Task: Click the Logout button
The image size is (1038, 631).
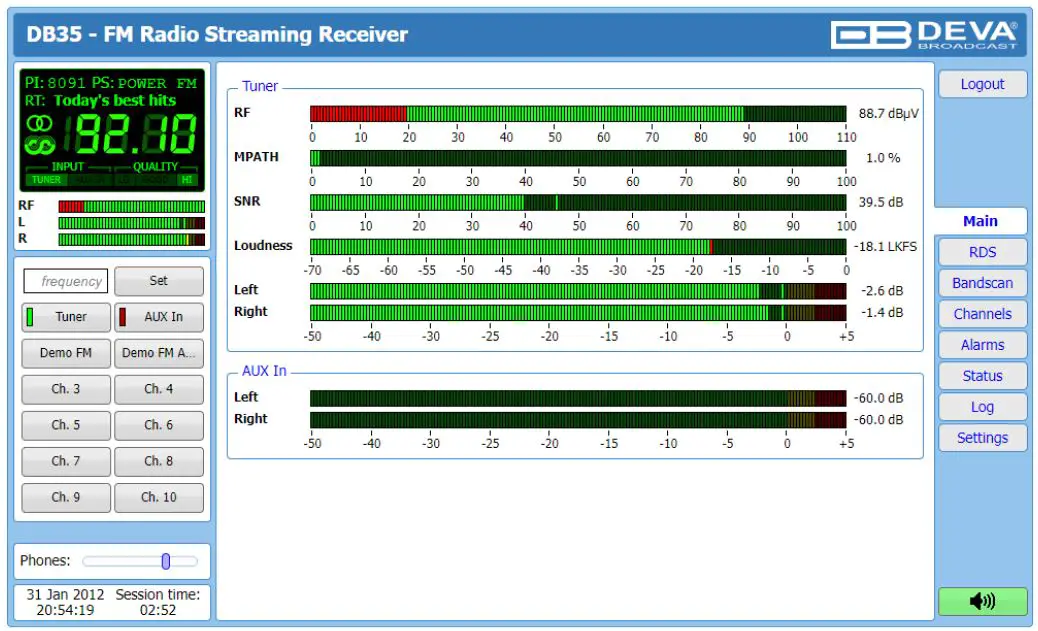Action: [x=982, y=84]
